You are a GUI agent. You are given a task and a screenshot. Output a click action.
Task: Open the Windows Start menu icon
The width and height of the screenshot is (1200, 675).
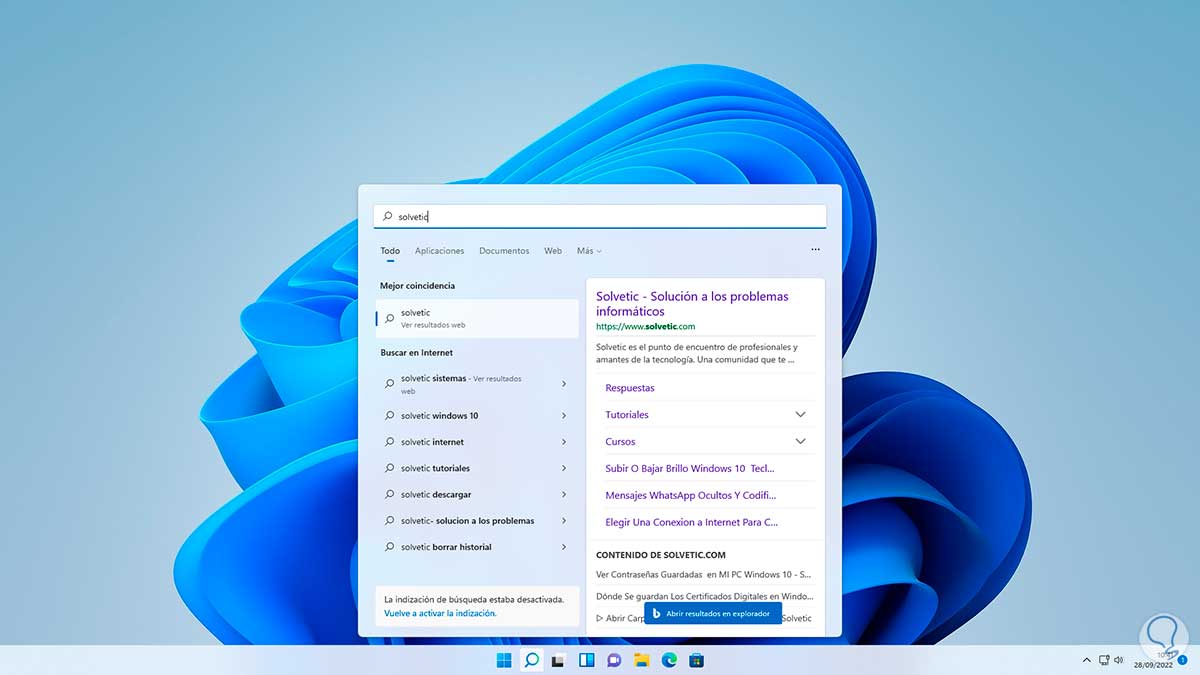504,660
